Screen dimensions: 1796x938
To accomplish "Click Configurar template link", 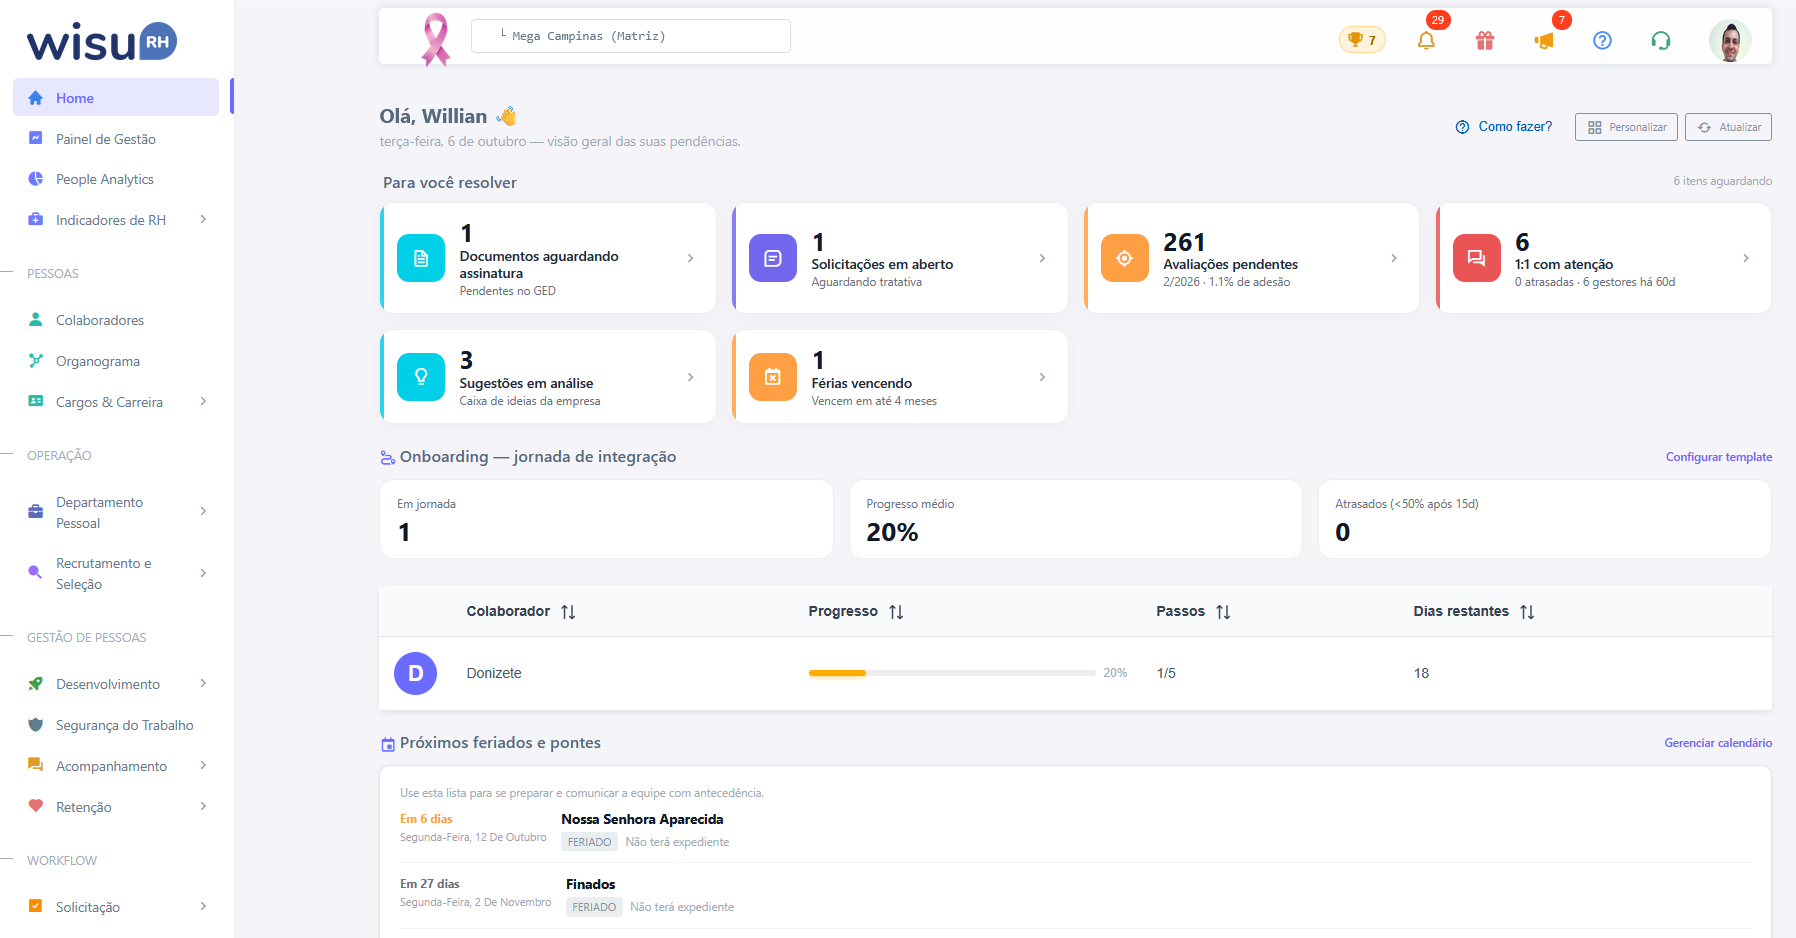I will point(1719,457).
